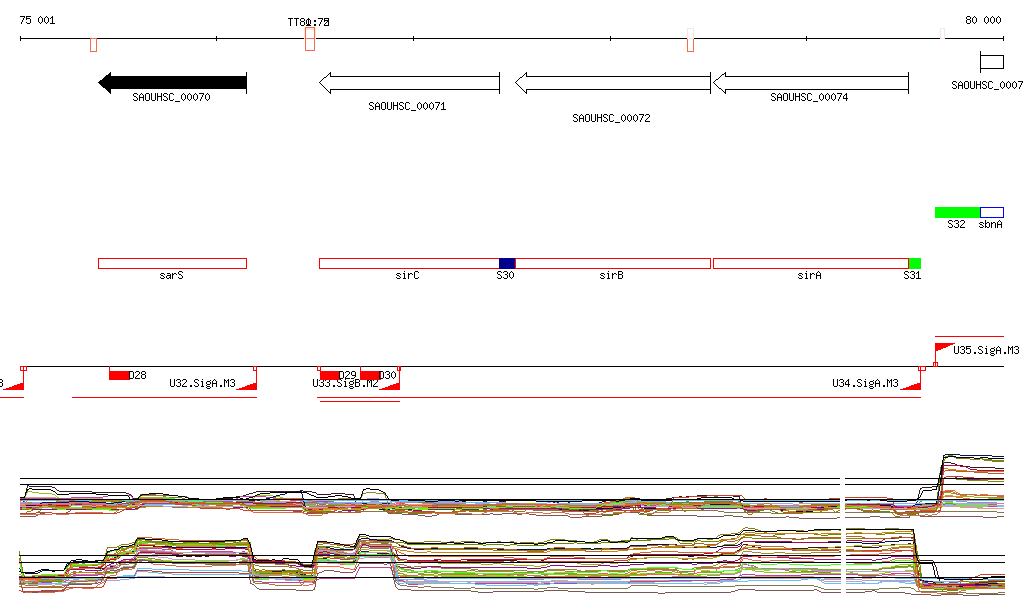The width and height of the screenshot is (1024, 611).
Task: Click the U32.SigA.M3 promoter triangle
Action: (x=246, y=386)
